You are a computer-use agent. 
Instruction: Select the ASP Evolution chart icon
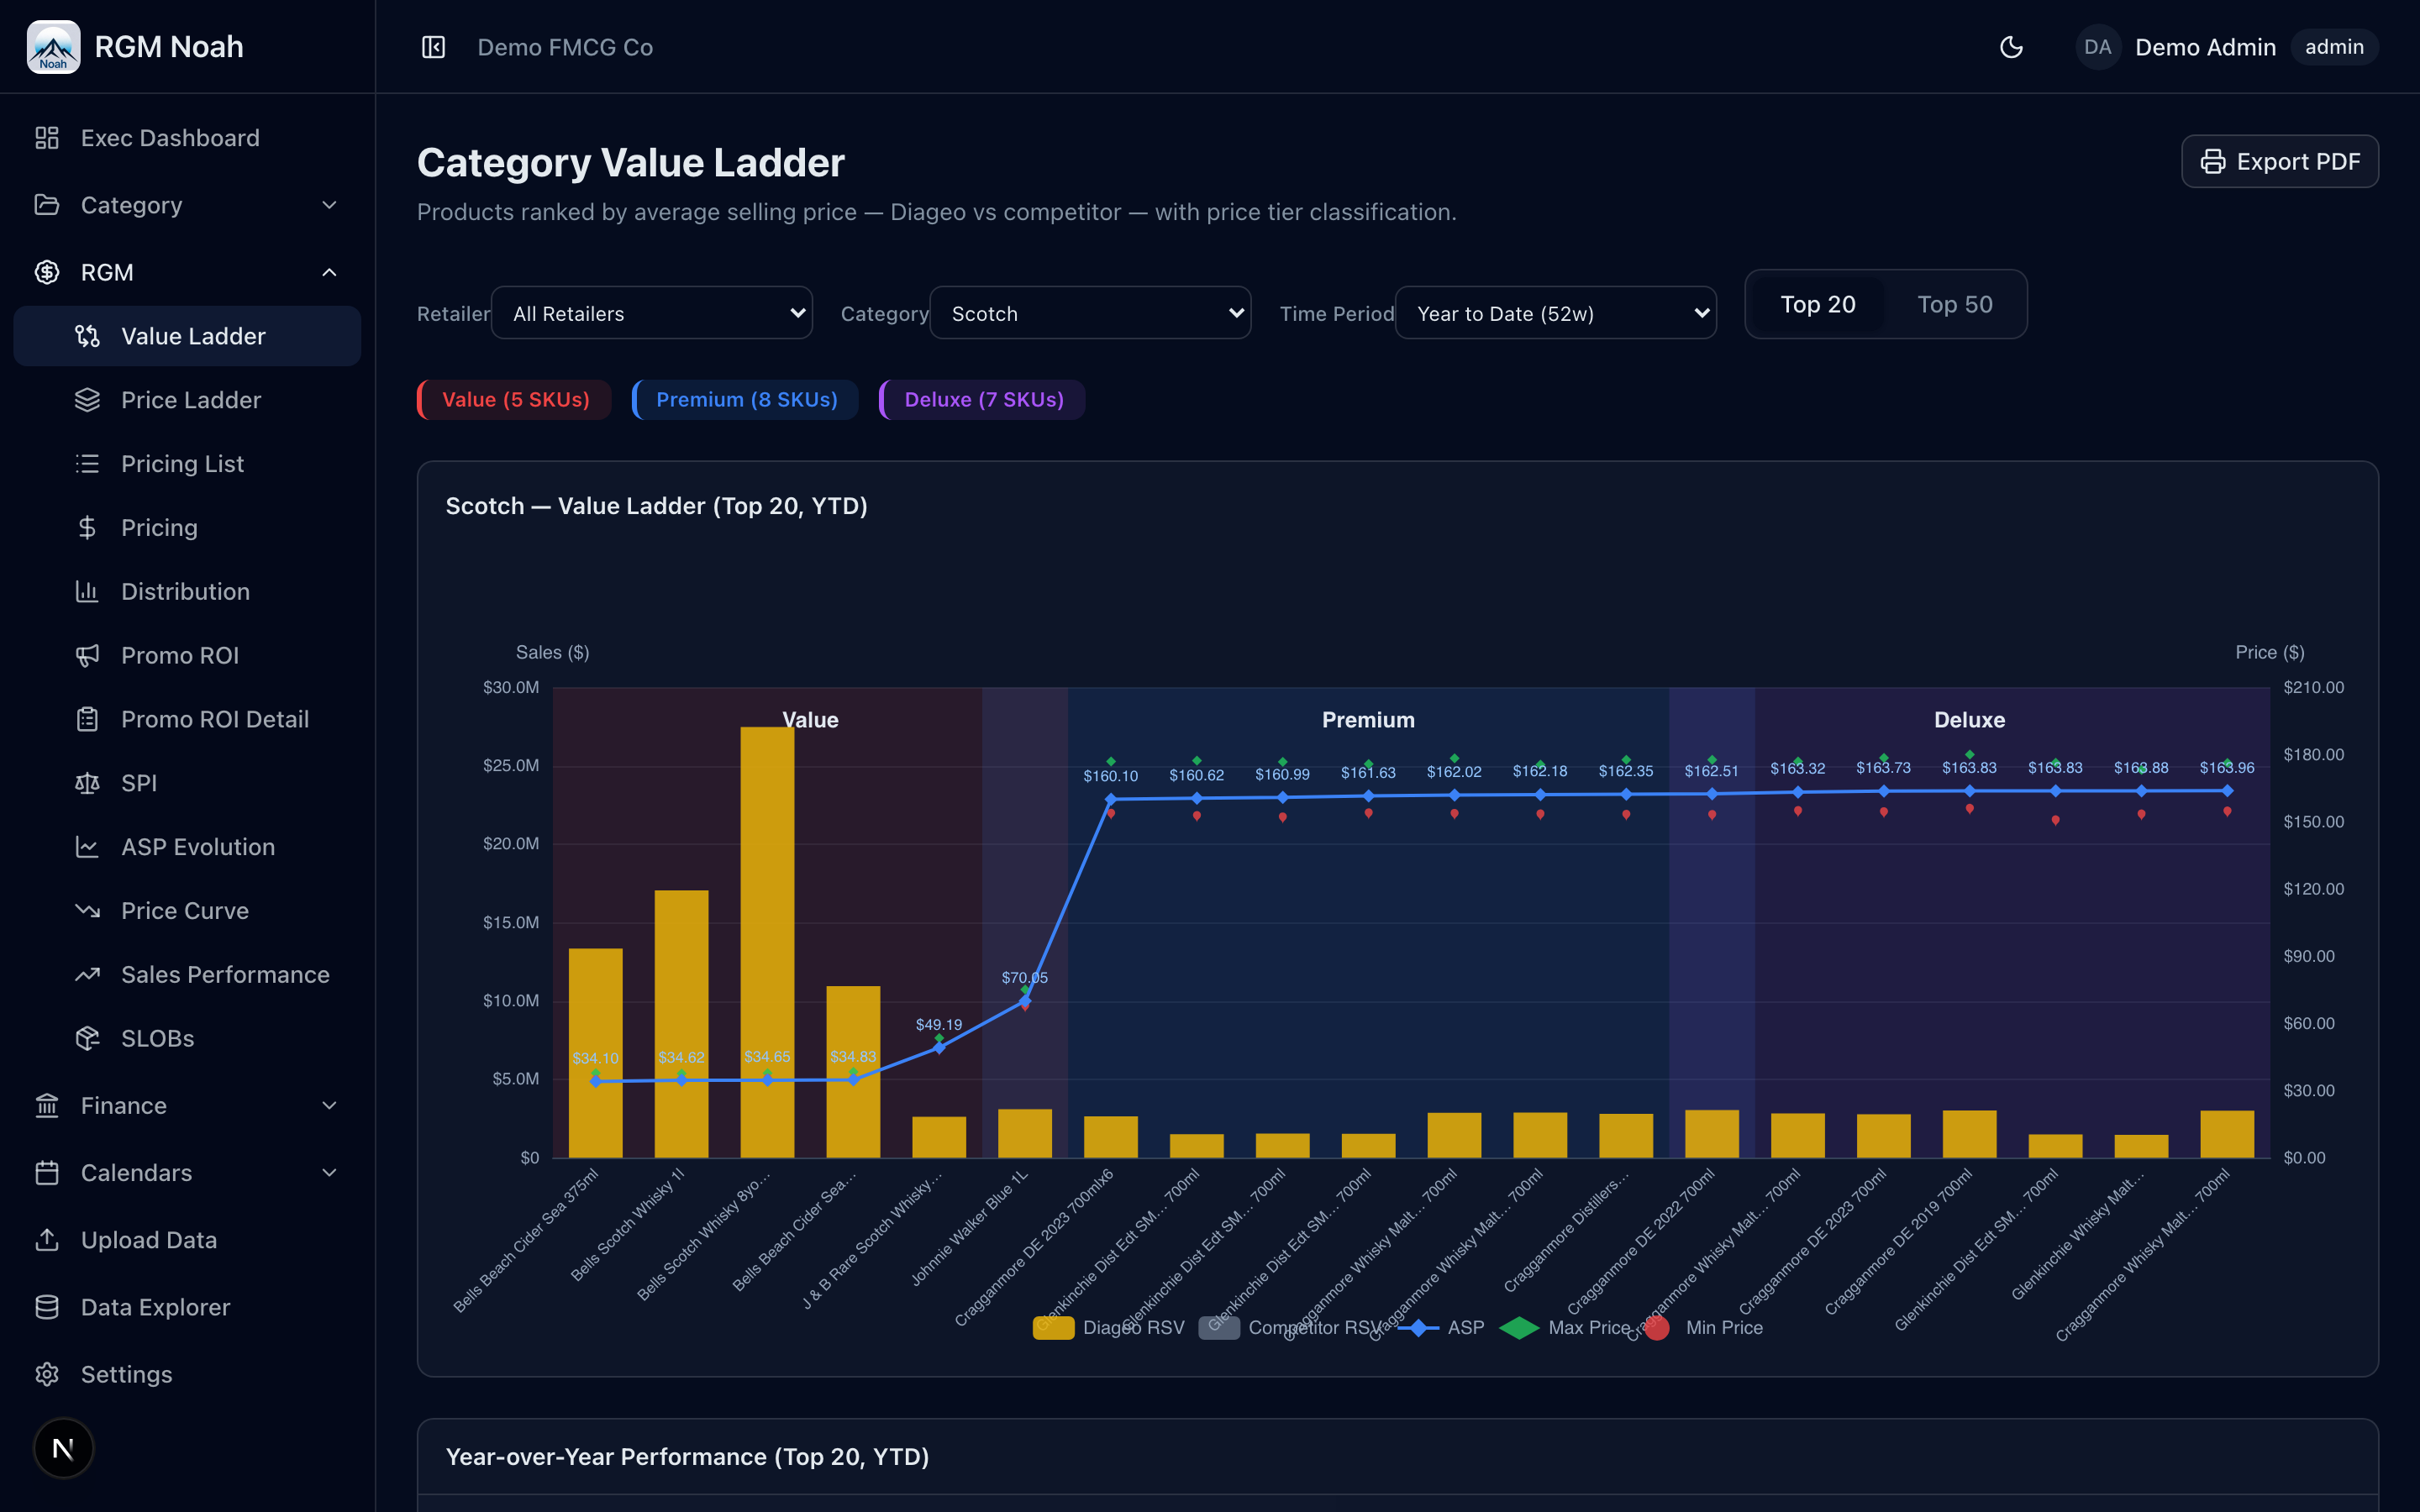click(88, 846)
